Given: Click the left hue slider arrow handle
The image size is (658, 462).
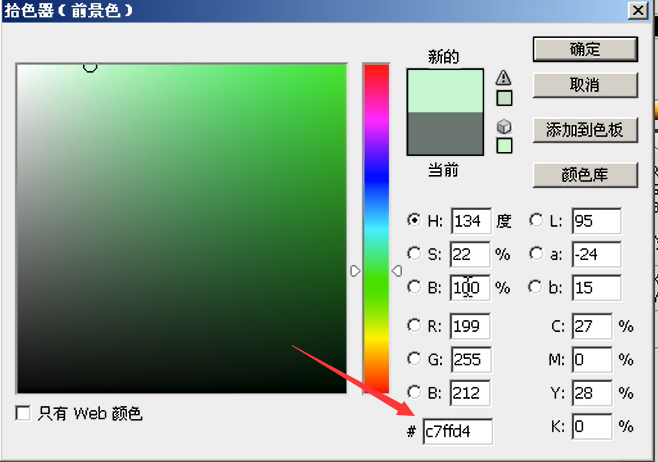Looking at the screenshot, I should 355,271.
